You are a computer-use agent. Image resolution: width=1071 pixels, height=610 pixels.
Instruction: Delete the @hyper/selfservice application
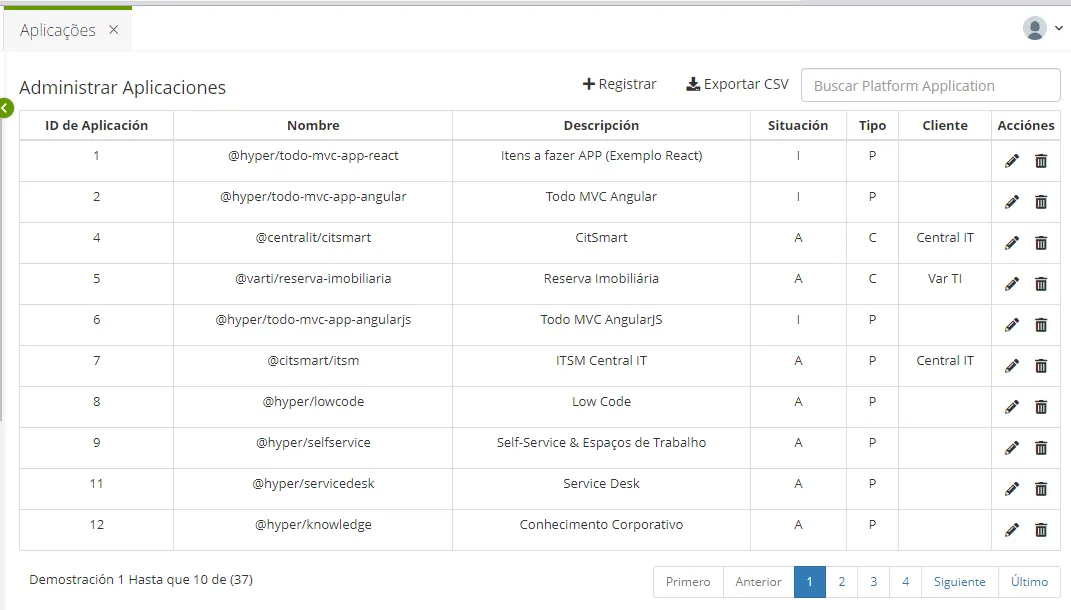click(1041, 448)
